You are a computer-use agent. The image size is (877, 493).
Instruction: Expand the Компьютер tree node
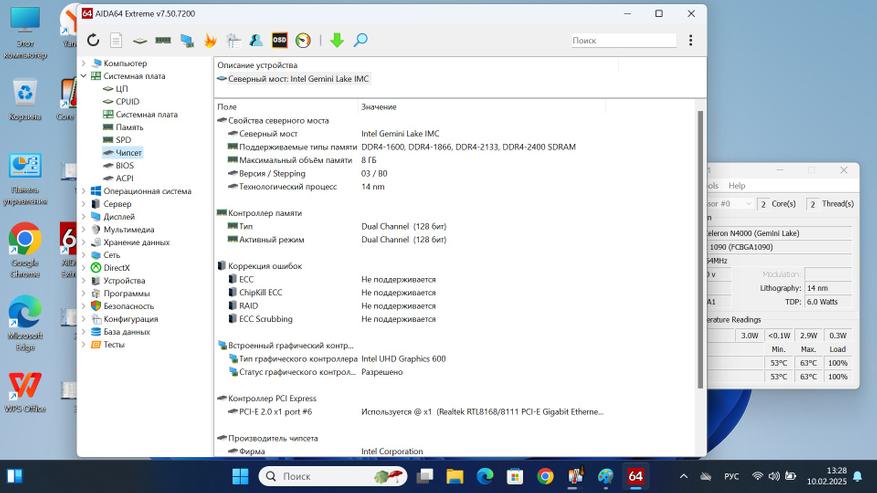pyautogui.click(x=84, y=63)
